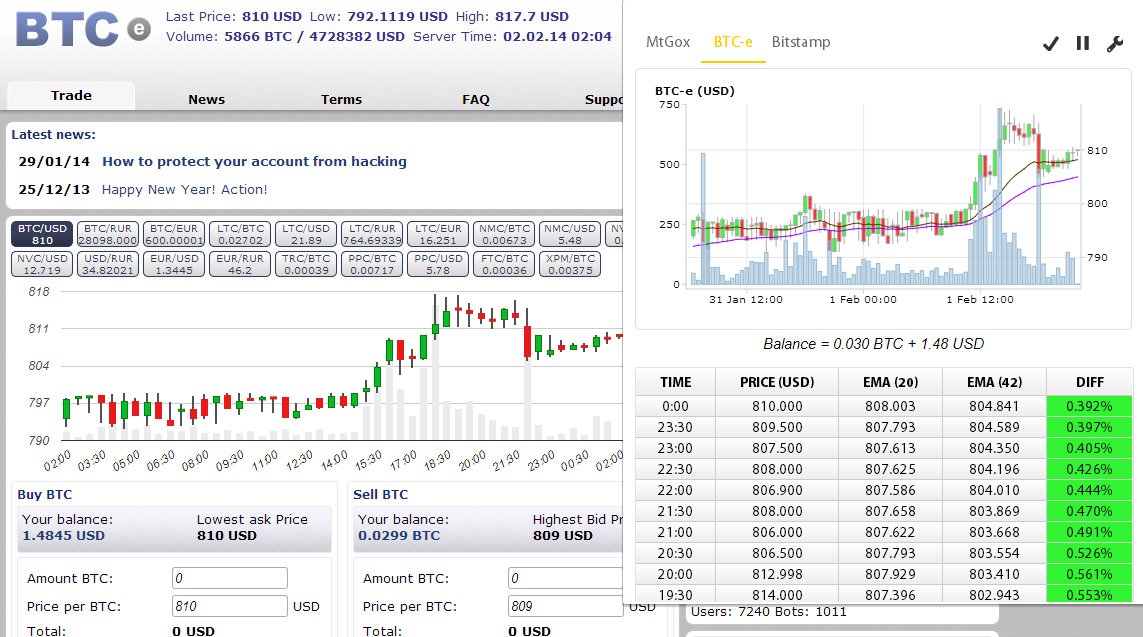The width and height of the screenshot is (1143, 637).
Task: Open the News menu item
Action: click(x=206, y=99)
